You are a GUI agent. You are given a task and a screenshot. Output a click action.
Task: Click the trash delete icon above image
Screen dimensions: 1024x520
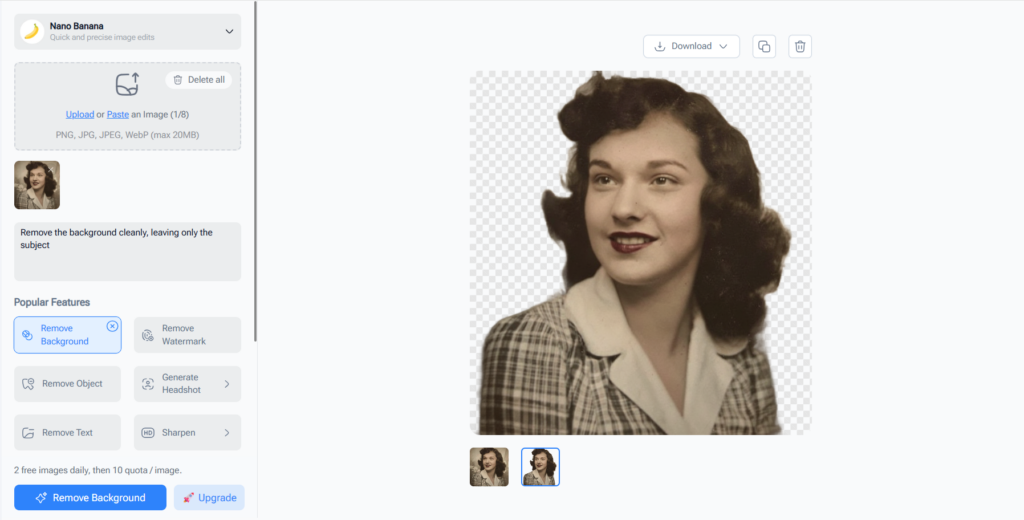[798, 46]
